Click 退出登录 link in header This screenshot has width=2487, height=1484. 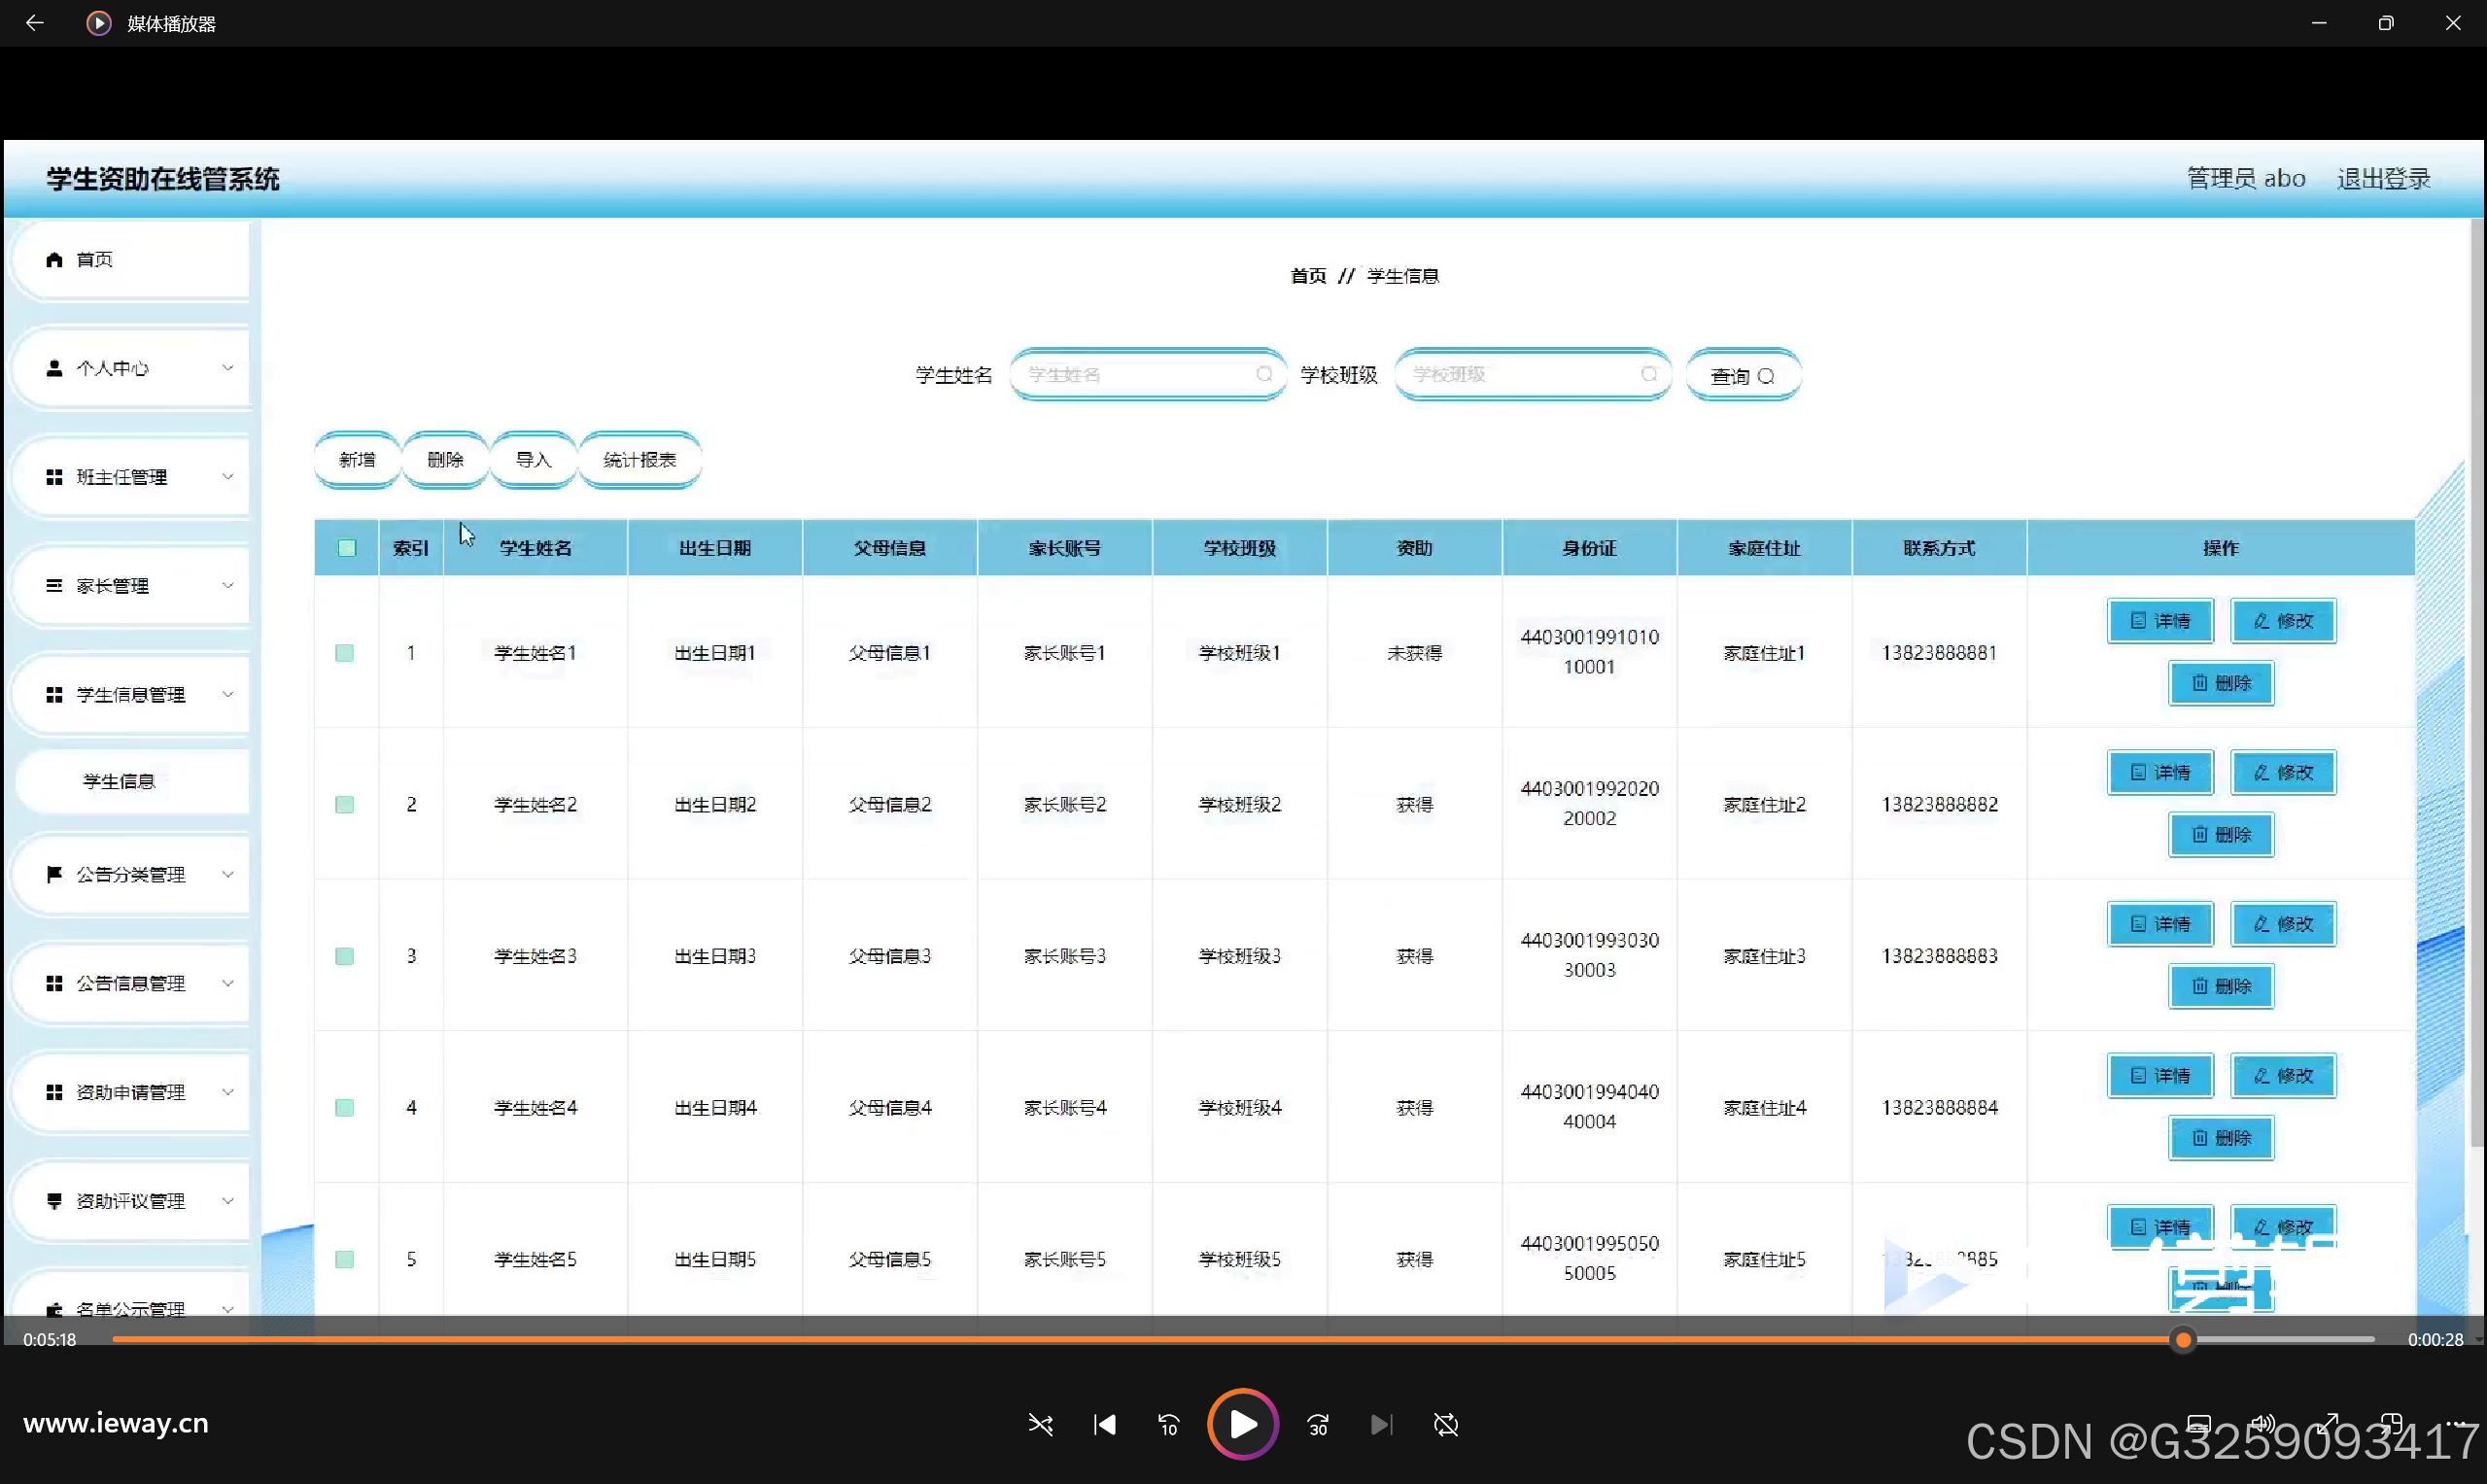click(x=2383, y=179)
